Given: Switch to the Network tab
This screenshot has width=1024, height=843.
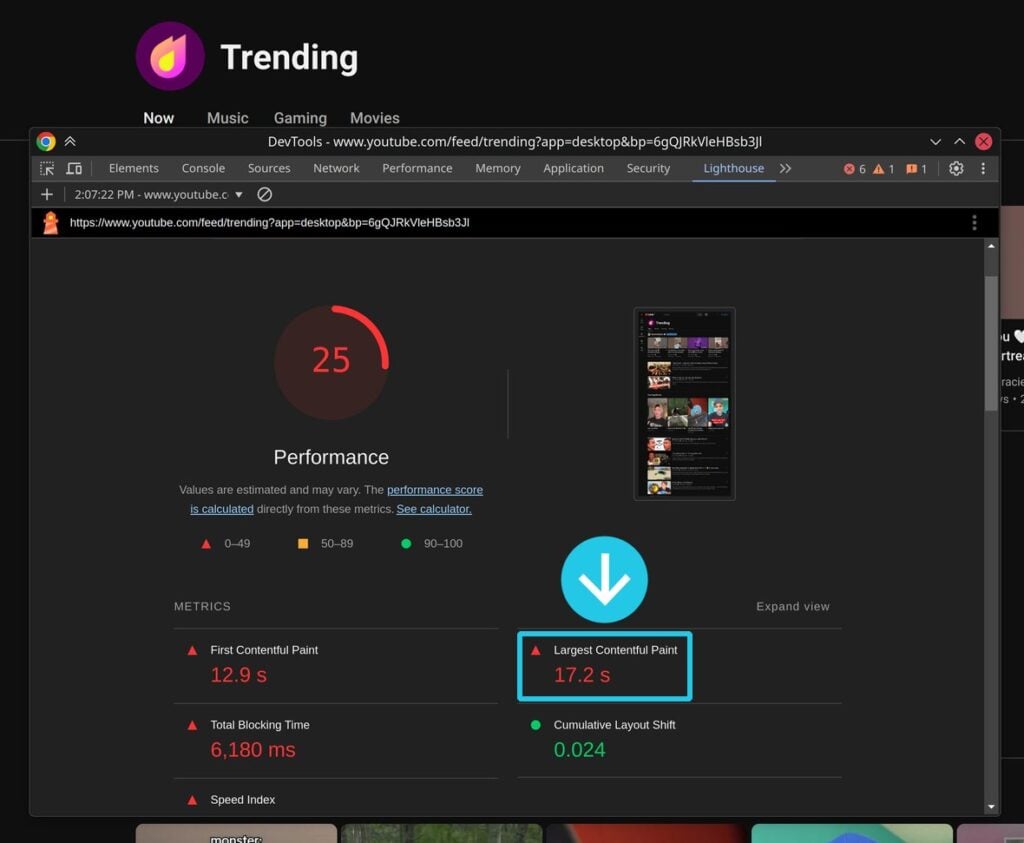Looking at the screenshot, I should pyautogui.click(x=336, y=168).
